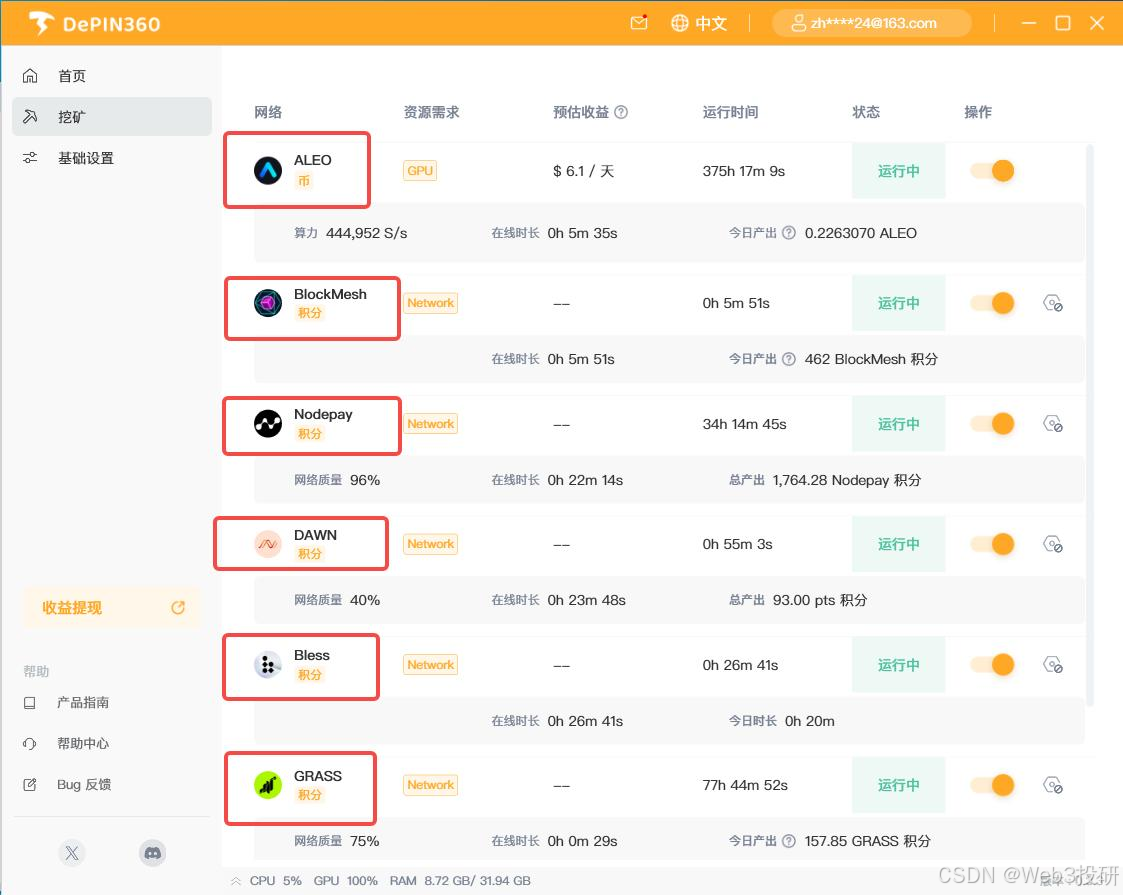Click the 网络 column header
1123x895 pixels.
point(268,112)
